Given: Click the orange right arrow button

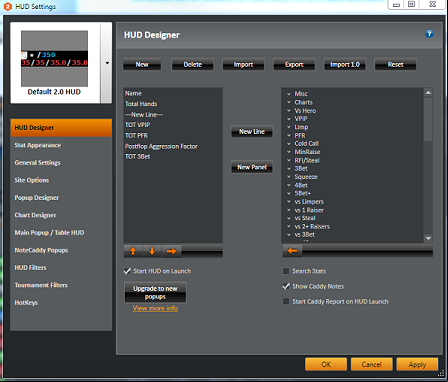Looking at the screenshot, I should (171, 251).
